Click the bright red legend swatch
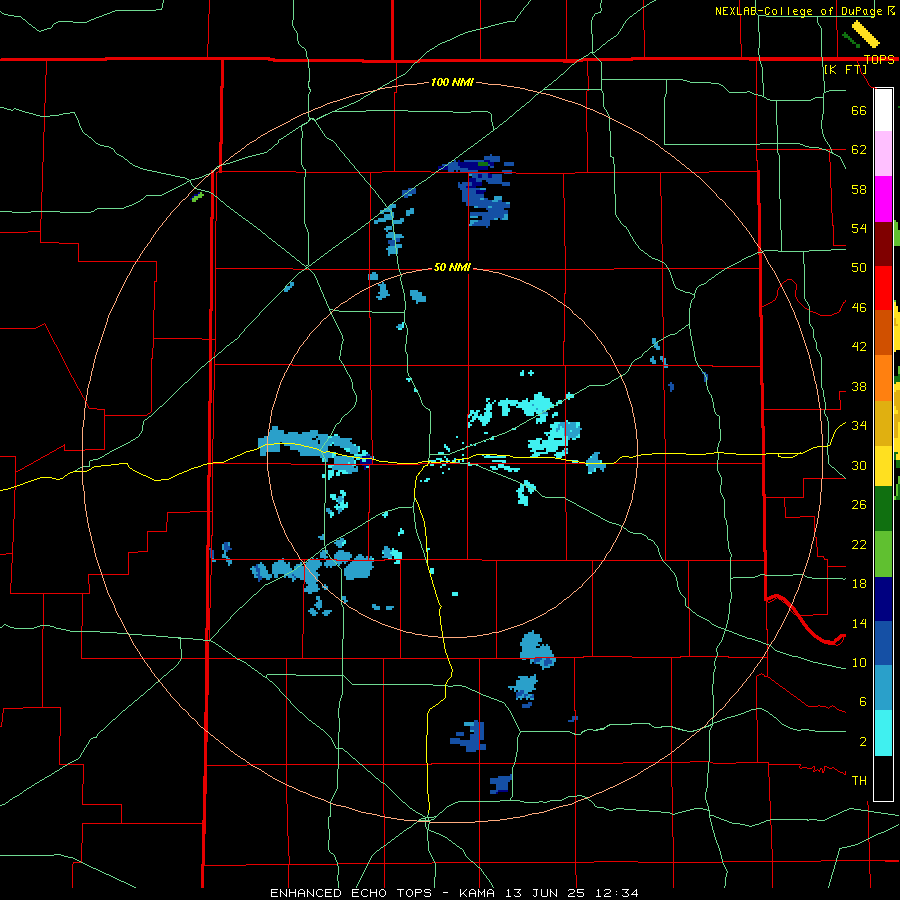This screenshot has height=900, width=900. point(883,288)
